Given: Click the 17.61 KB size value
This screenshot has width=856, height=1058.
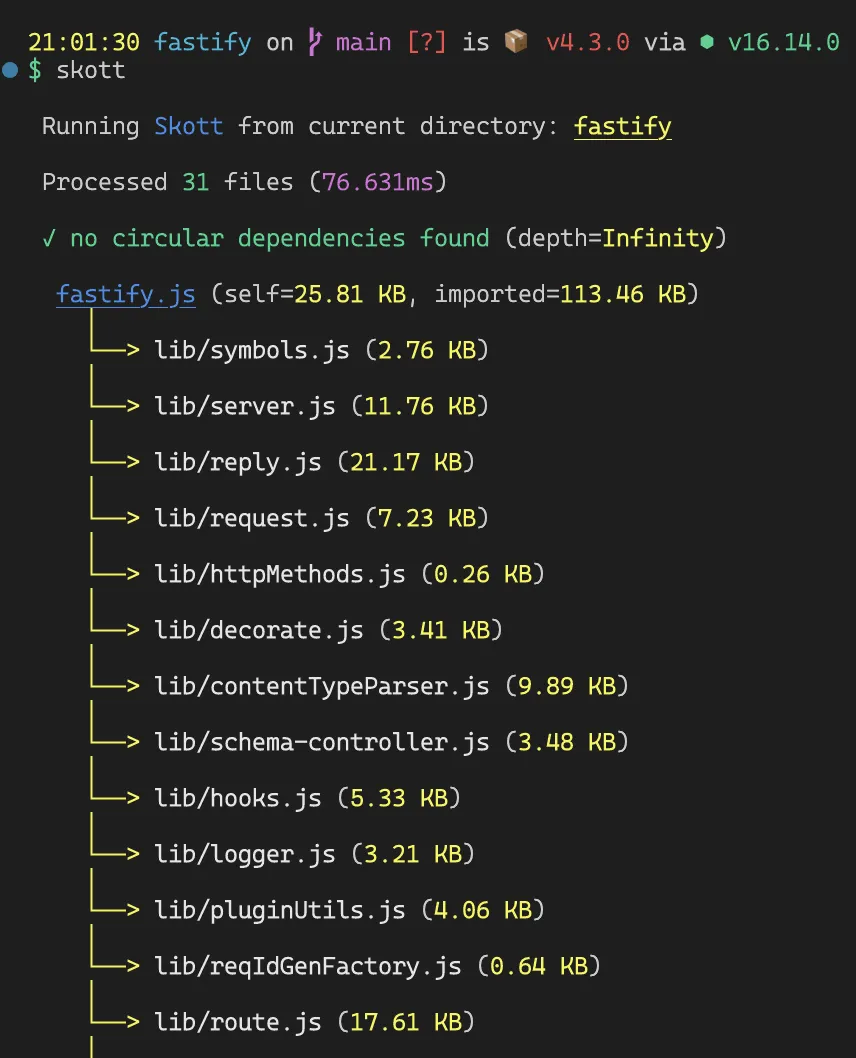Looking at the screenshot, I should click(406, 1022).
